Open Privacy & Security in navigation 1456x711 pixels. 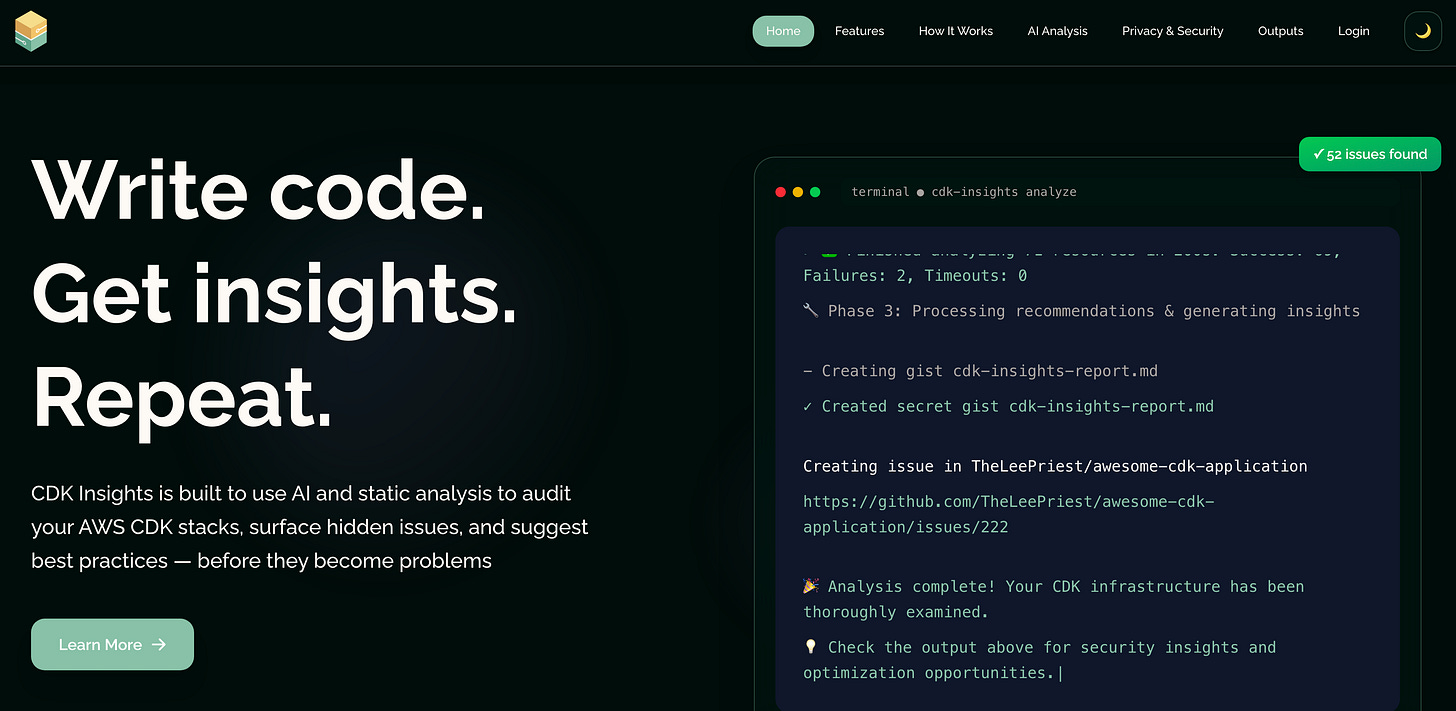click(1173, 31)
